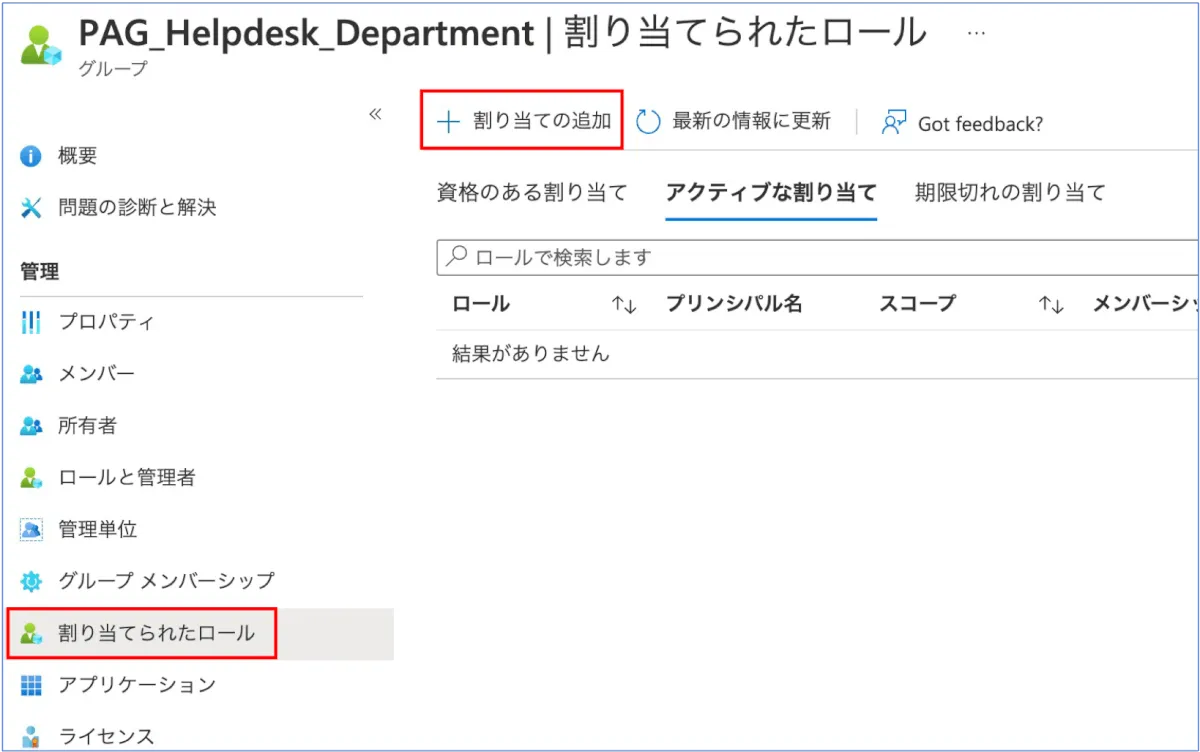Screen dimensions: 1200x752
Task: Click the PAG_Helpdesk_Department group icon in header
Action: [42, 46]
